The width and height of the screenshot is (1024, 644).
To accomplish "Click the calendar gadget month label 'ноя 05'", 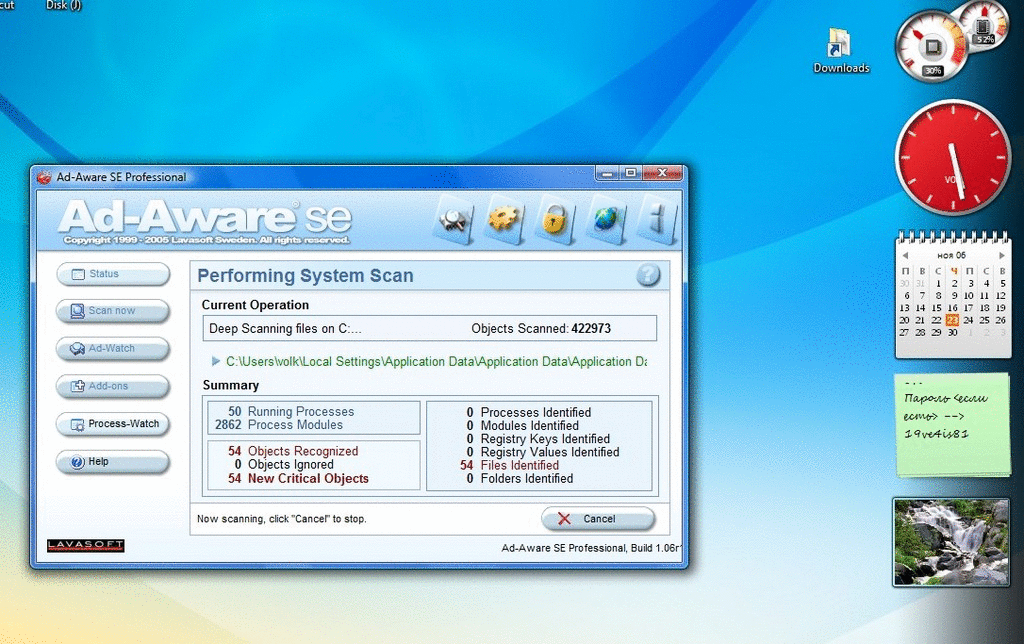I will [952, 255].
